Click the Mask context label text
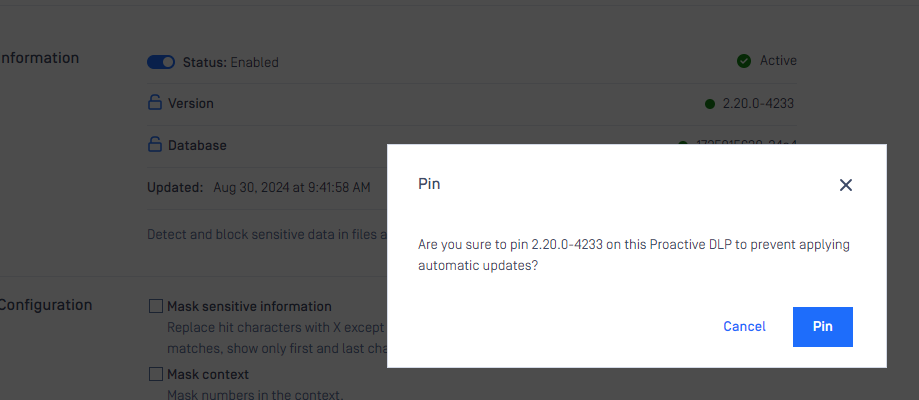Screen dimensions: 919x400 pyautogui.click(x=208, y=374)
